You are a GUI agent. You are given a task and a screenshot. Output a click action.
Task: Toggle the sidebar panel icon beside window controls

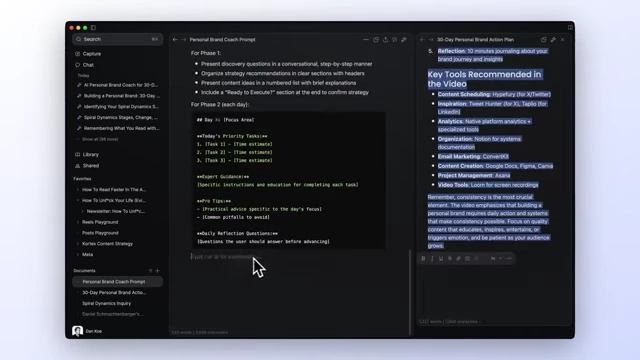(x=93, y=28)
